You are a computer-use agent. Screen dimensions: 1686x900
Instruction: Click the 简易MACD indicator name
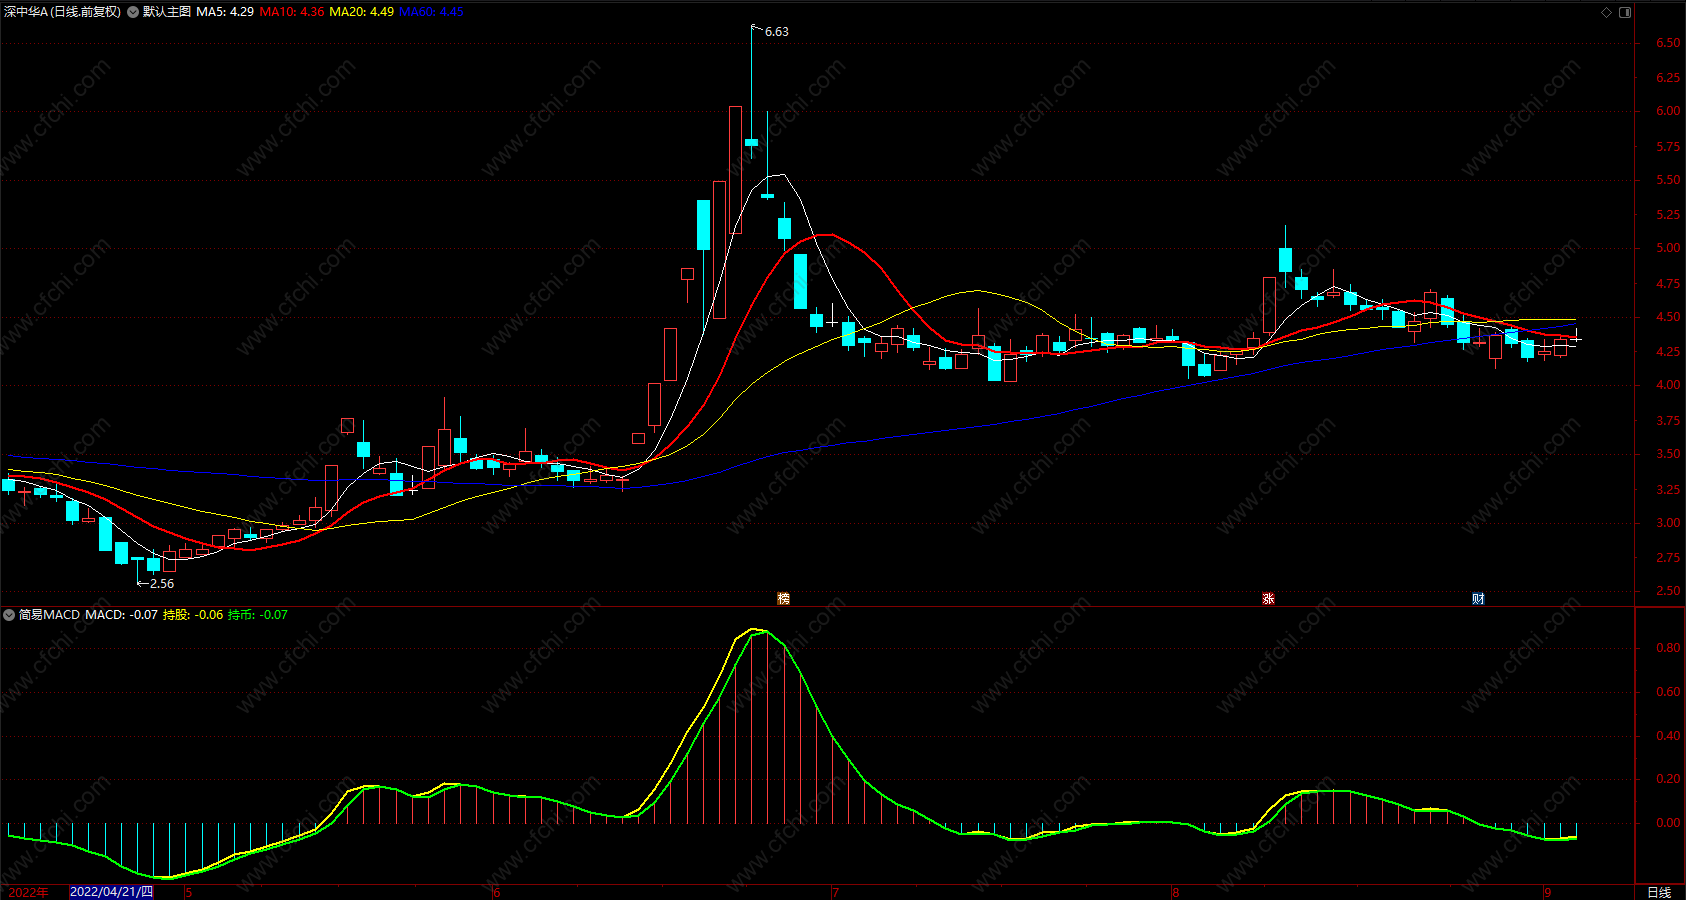click(x=49, y=615)
